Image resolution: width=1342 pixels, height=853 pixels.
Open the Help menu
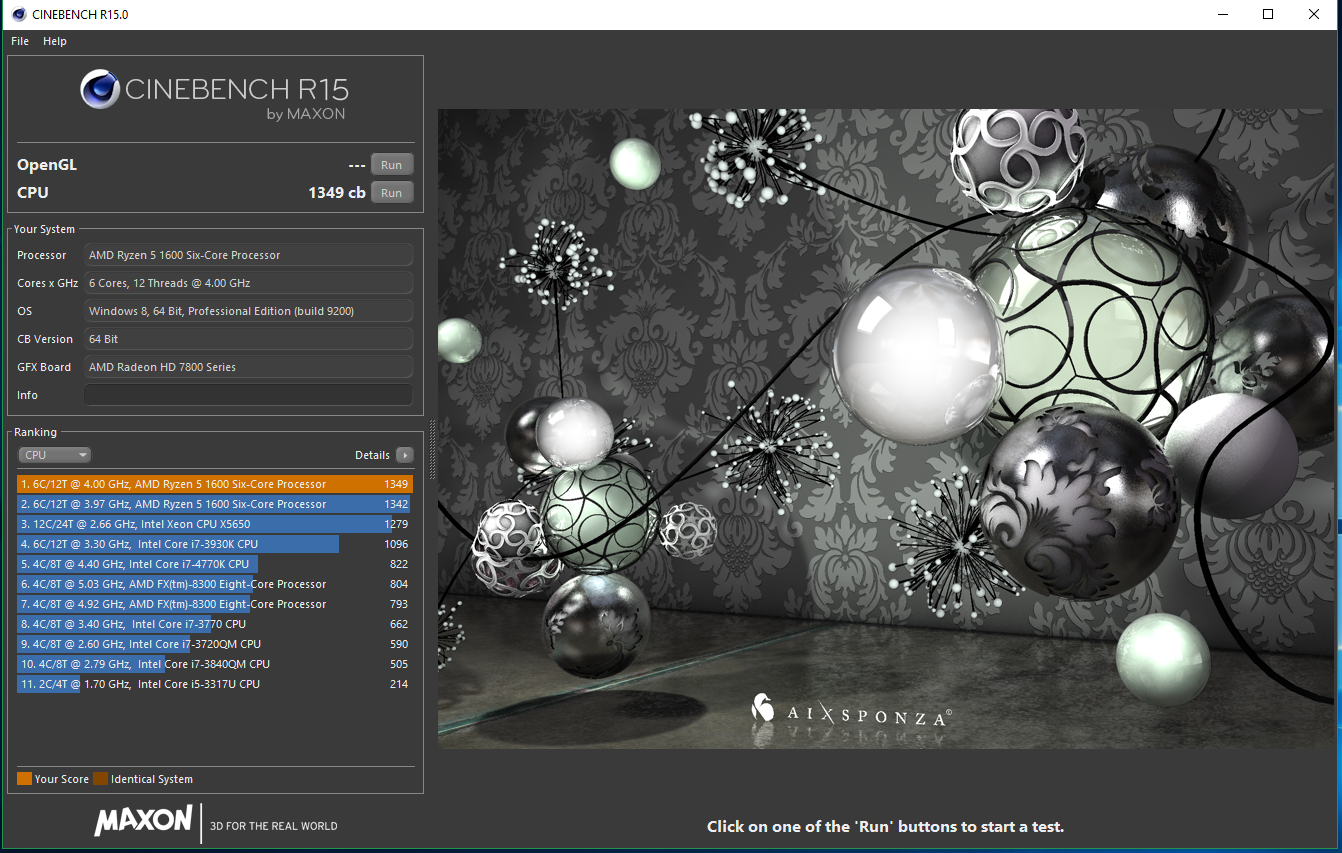[x=55, y=41]
